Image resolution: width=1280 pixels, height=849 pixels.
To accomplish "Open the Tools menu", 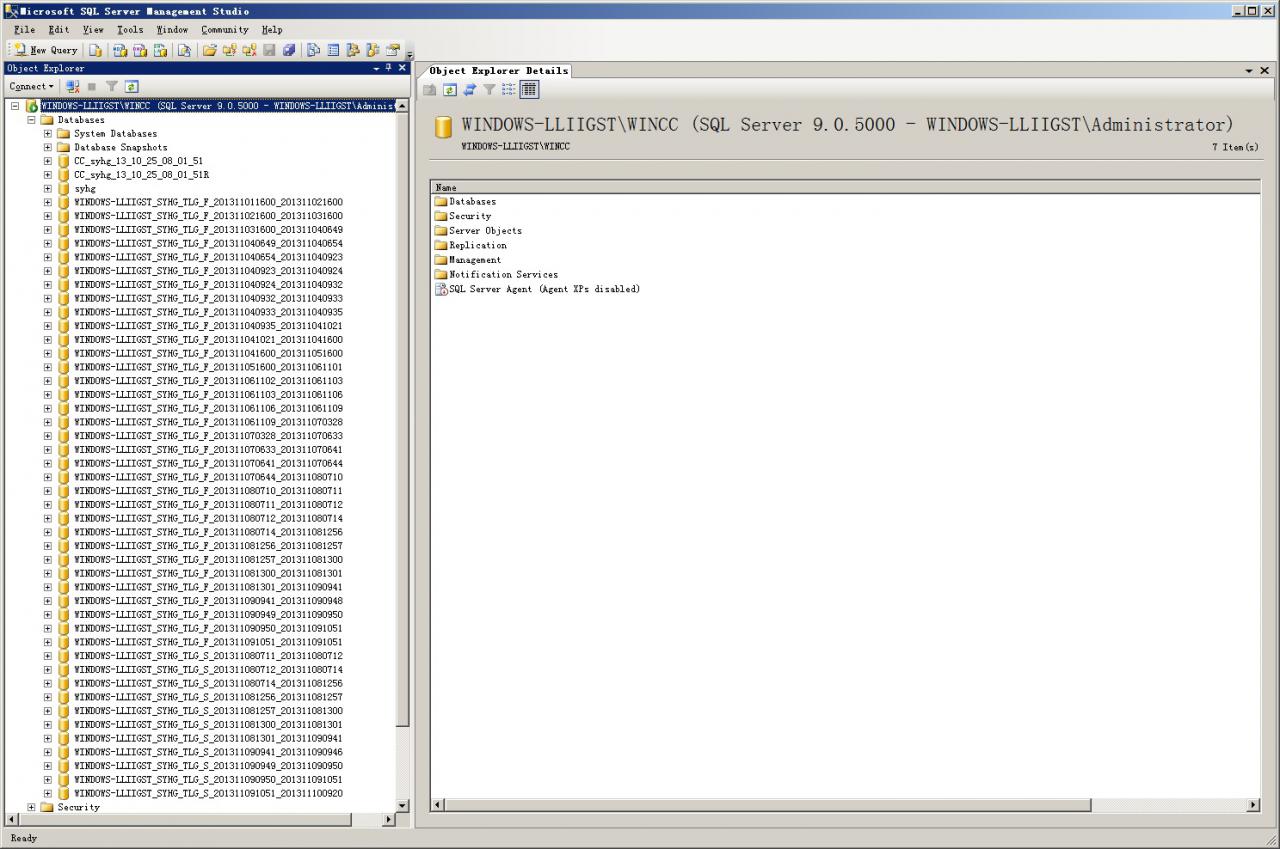I will [130, 30].
